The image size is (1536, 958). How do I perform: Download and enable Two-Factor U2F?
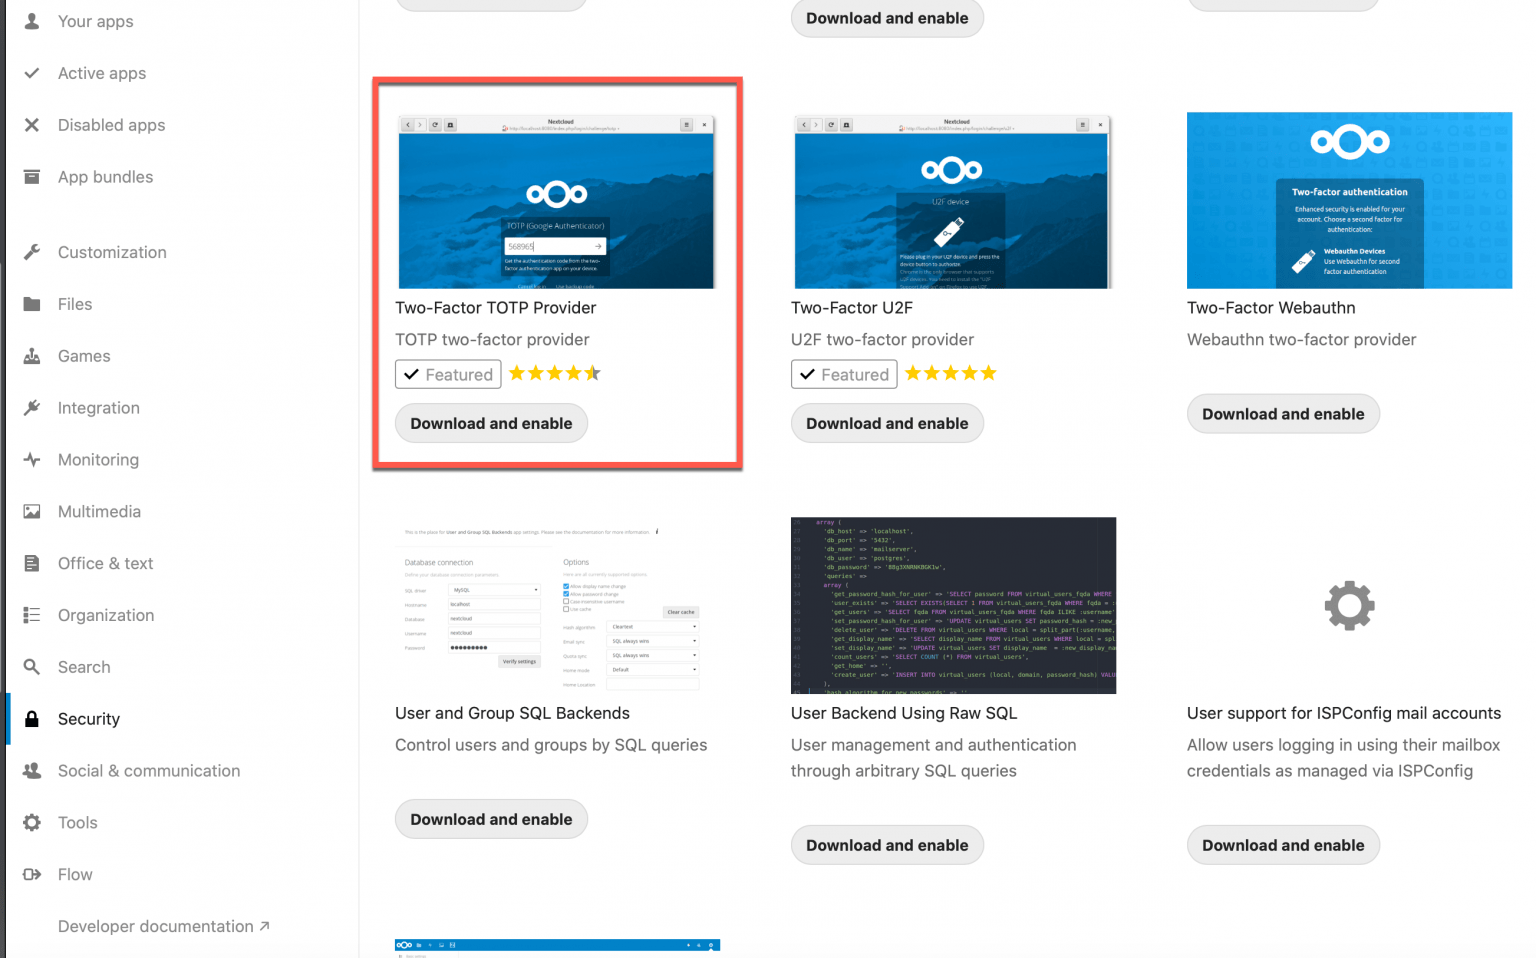tap(887, 423)
